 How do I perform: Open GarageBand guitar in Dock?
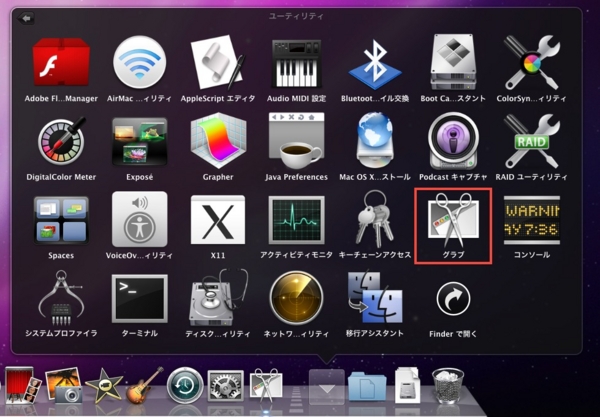pos(145,385)
